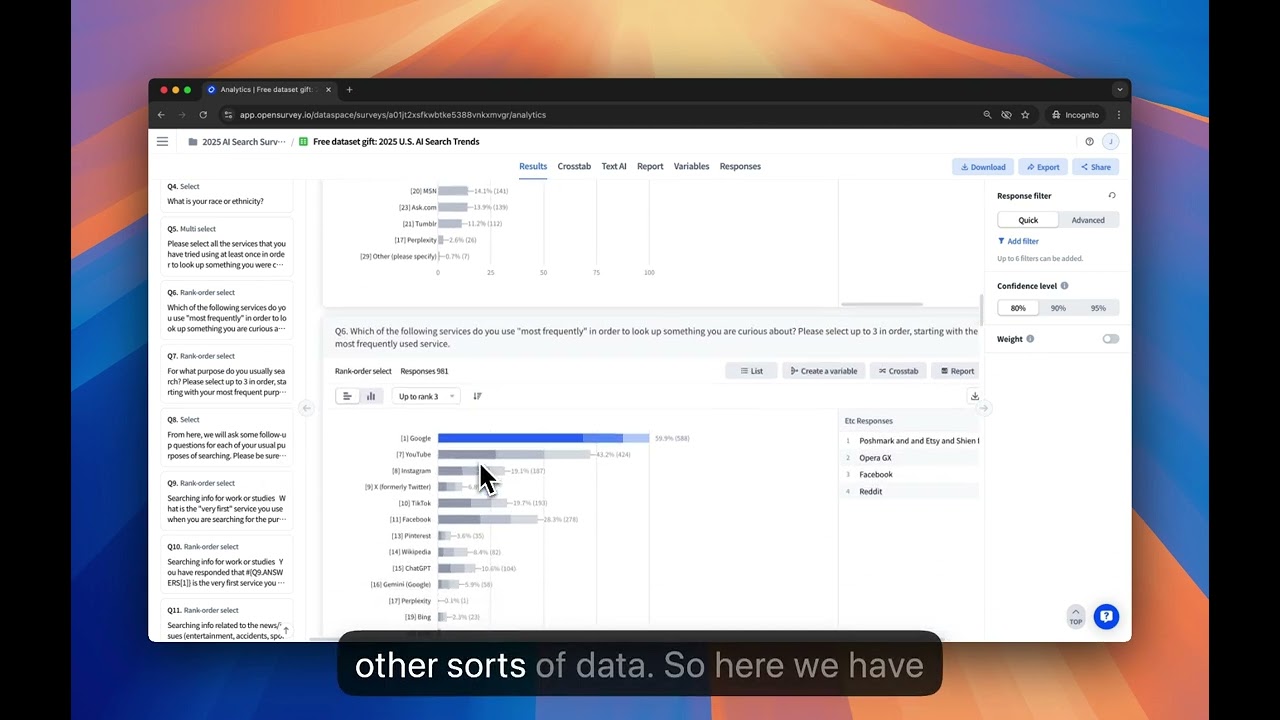Download the Q6 chart icon

(974, 396)
